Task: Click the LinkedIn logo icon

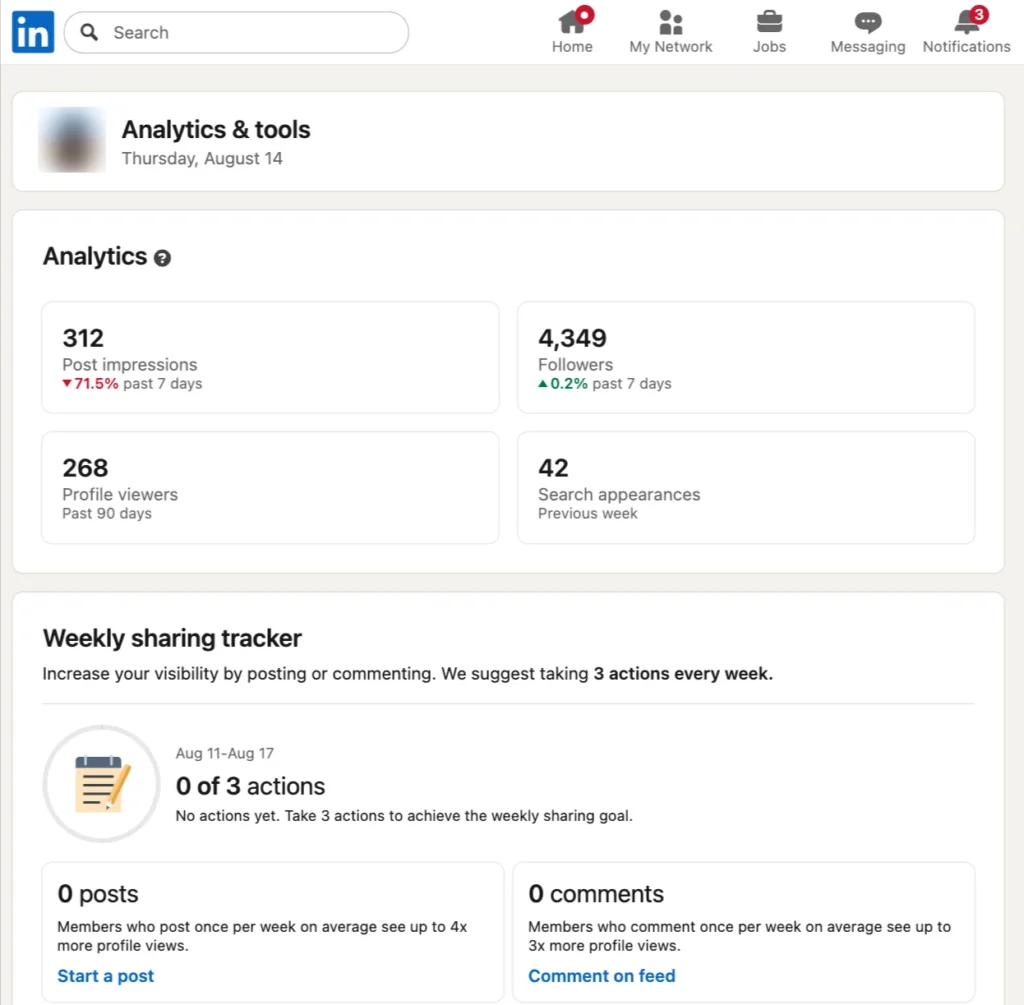Action: tap(33, 32)
